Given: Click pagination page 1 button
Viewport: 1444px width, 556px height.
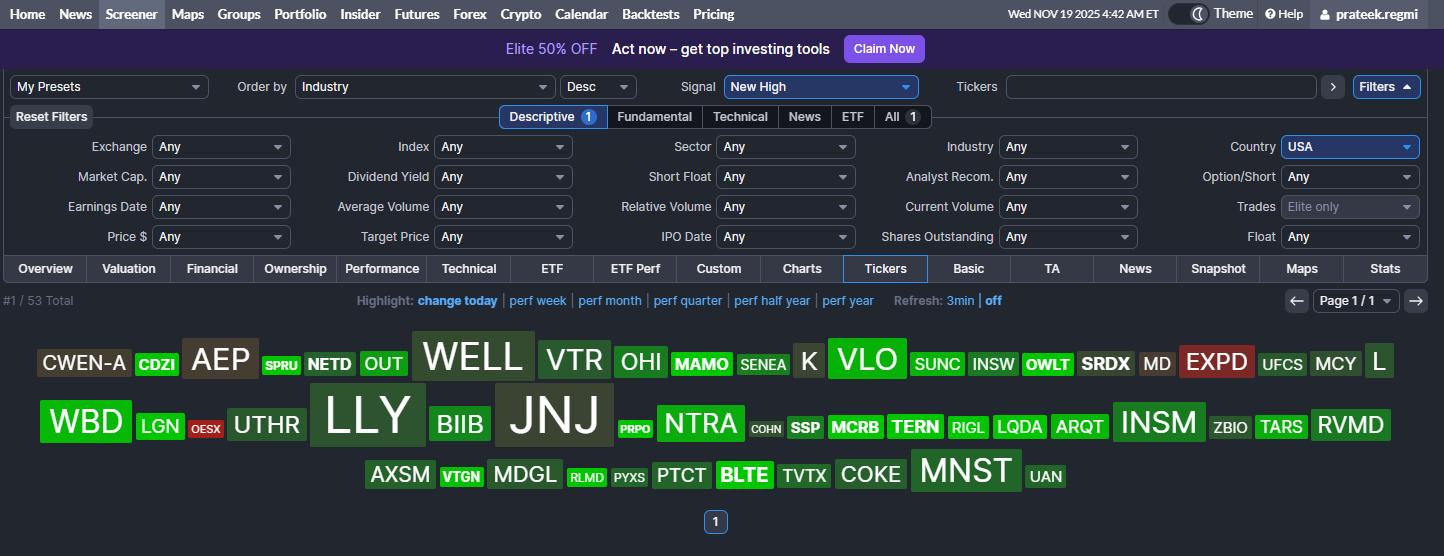Looking at the screenshot, I should point(715,521).
